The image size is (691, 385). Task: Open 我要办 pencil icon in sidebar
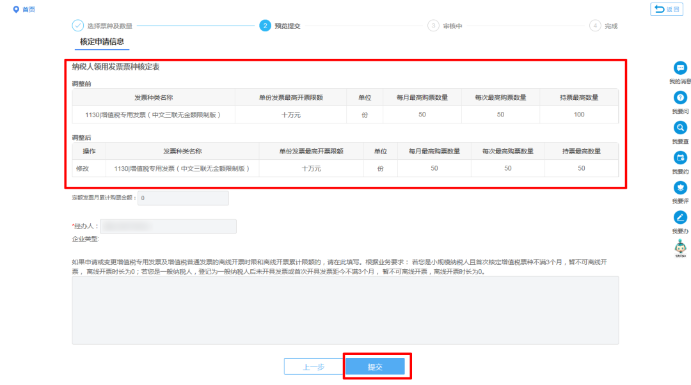pyautogui.click(x=680, y=217)
